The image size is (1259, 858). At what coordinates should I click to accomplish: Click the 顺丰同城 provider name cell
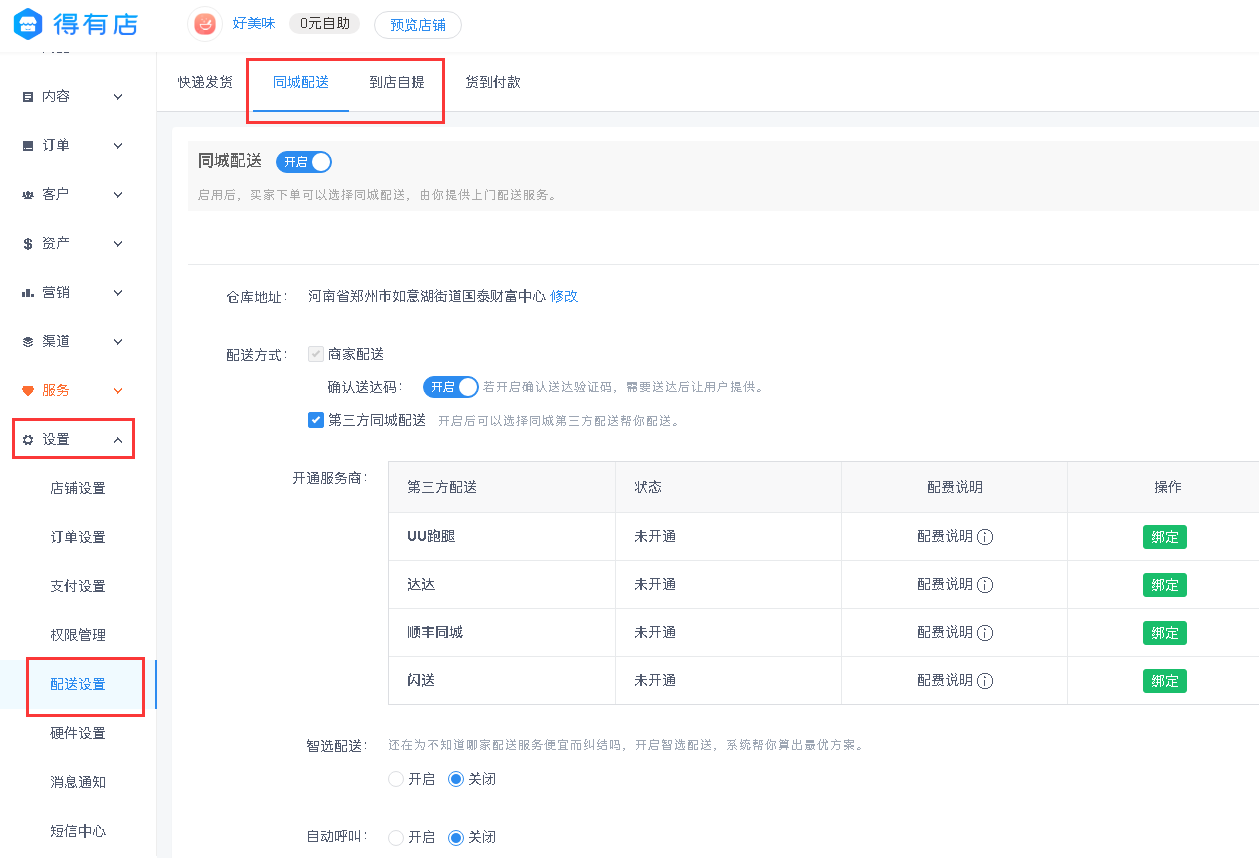[x=502, y=633]
